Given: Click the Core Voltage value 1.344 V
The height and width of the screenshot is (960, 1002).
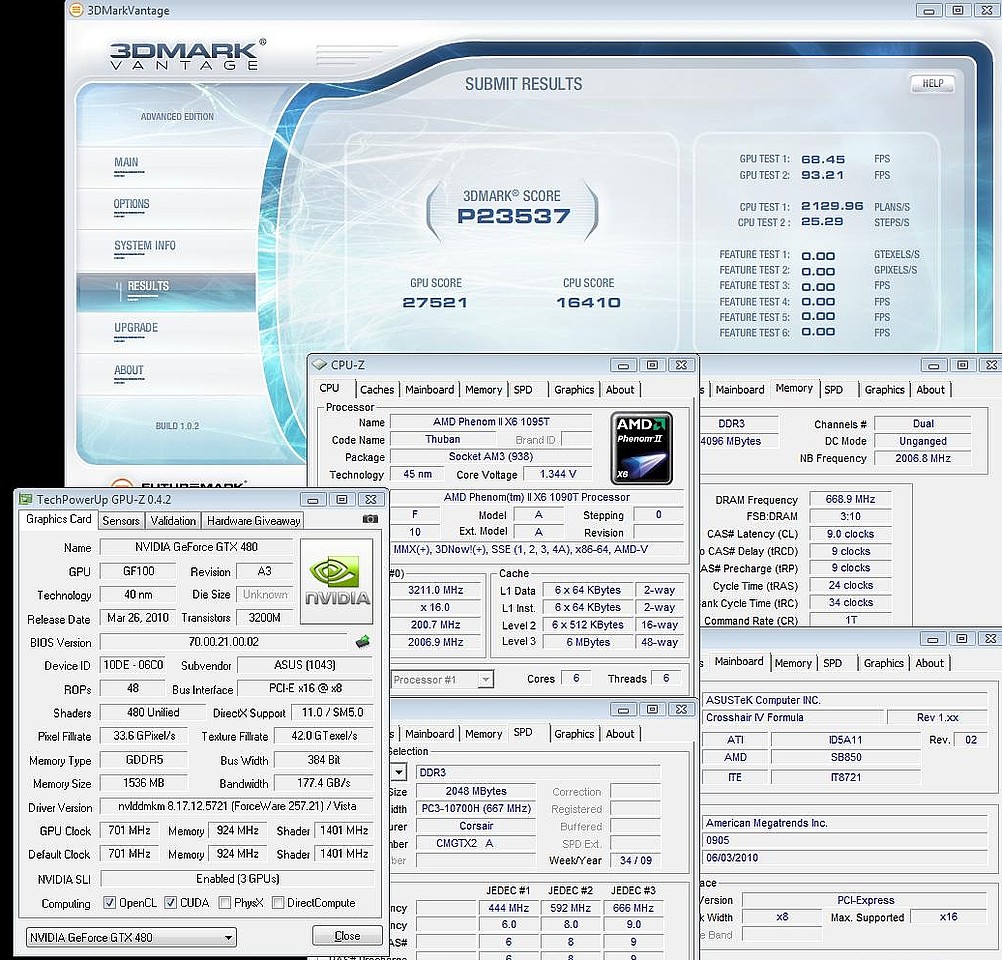Looking at the screenshot, I should pyautogui.click(x=557, y=474).
